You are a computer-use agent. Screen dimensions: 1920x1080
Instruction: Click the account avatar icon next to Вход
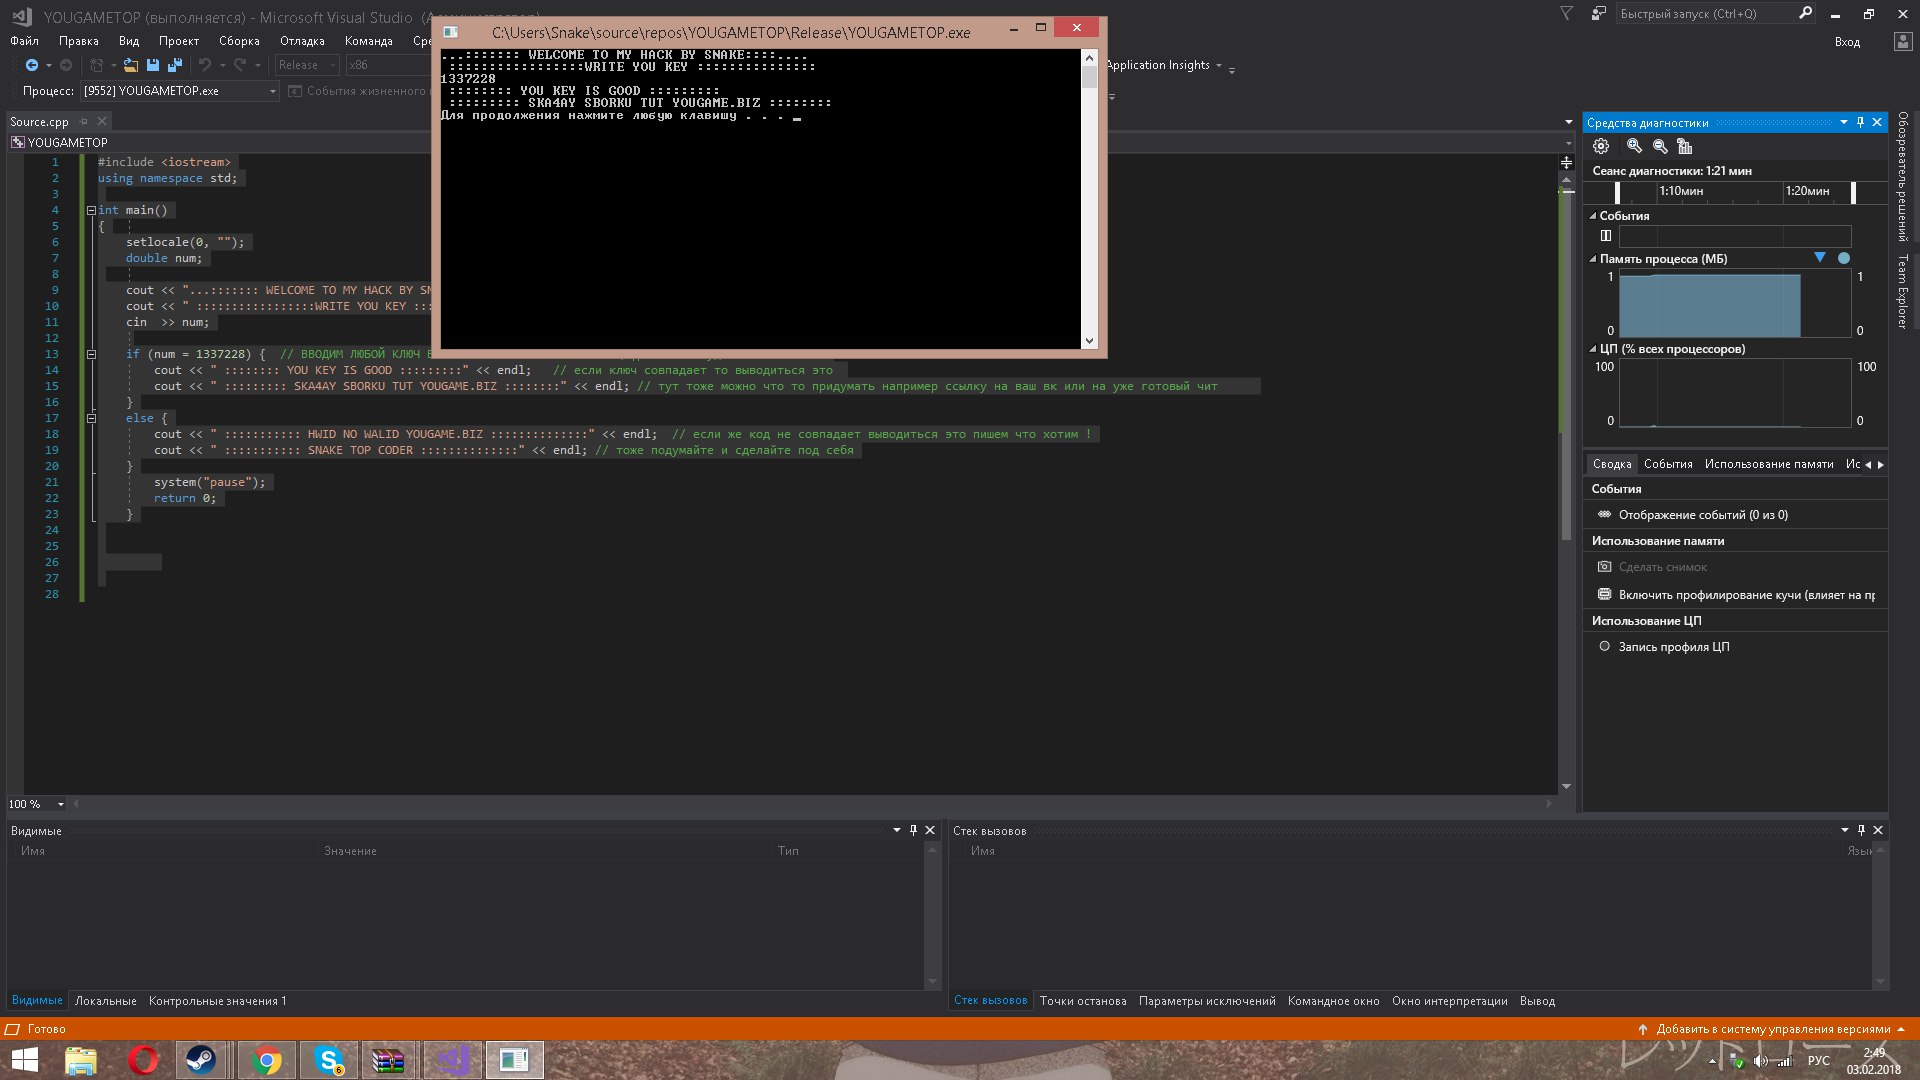[1902, 42]
